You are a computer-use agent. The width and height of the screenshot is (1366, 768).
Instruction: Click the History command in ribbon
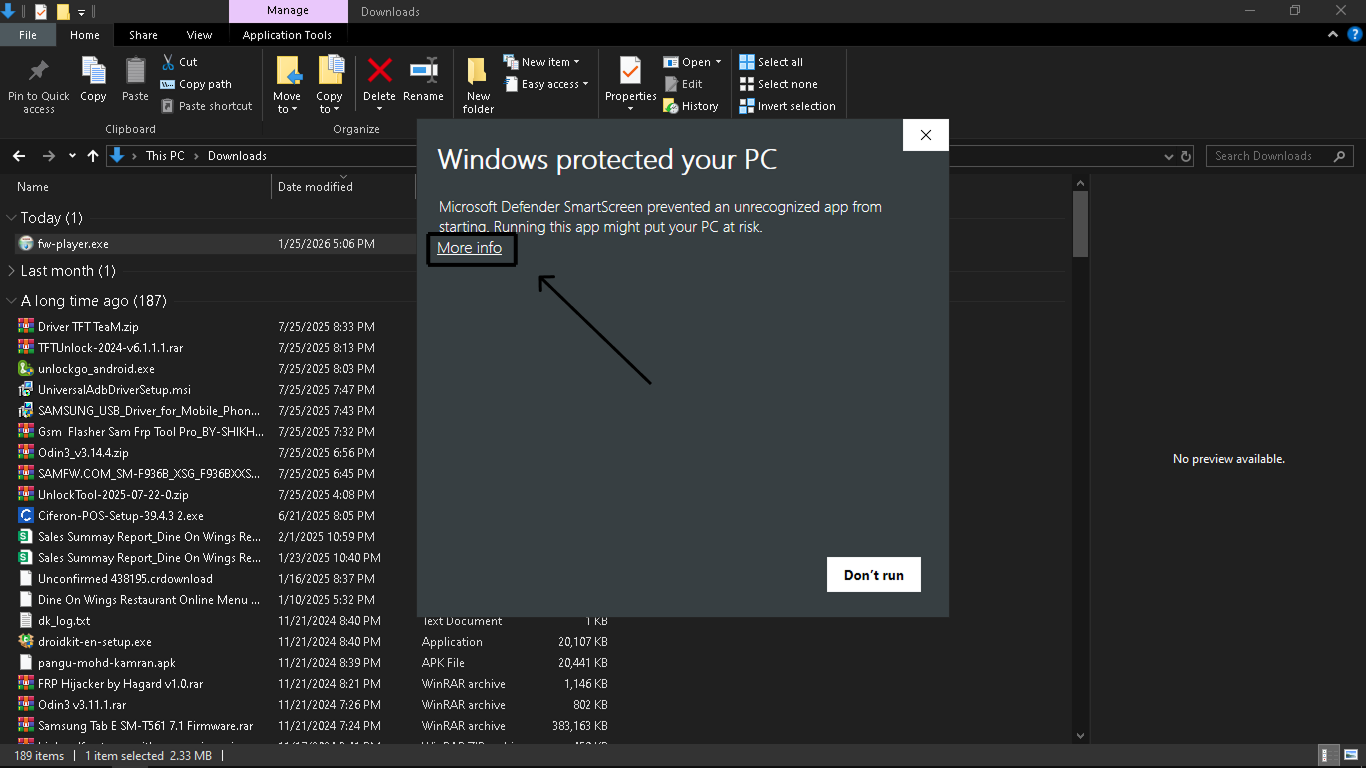(x=691, y=106)
